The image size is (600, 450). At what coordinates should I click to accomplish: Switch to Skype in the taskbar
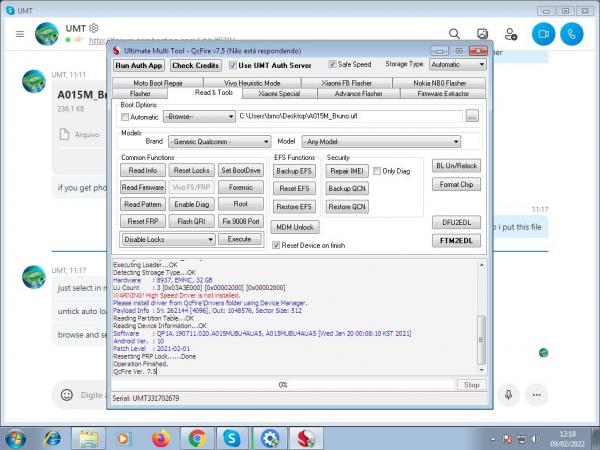tap(232, 439)
